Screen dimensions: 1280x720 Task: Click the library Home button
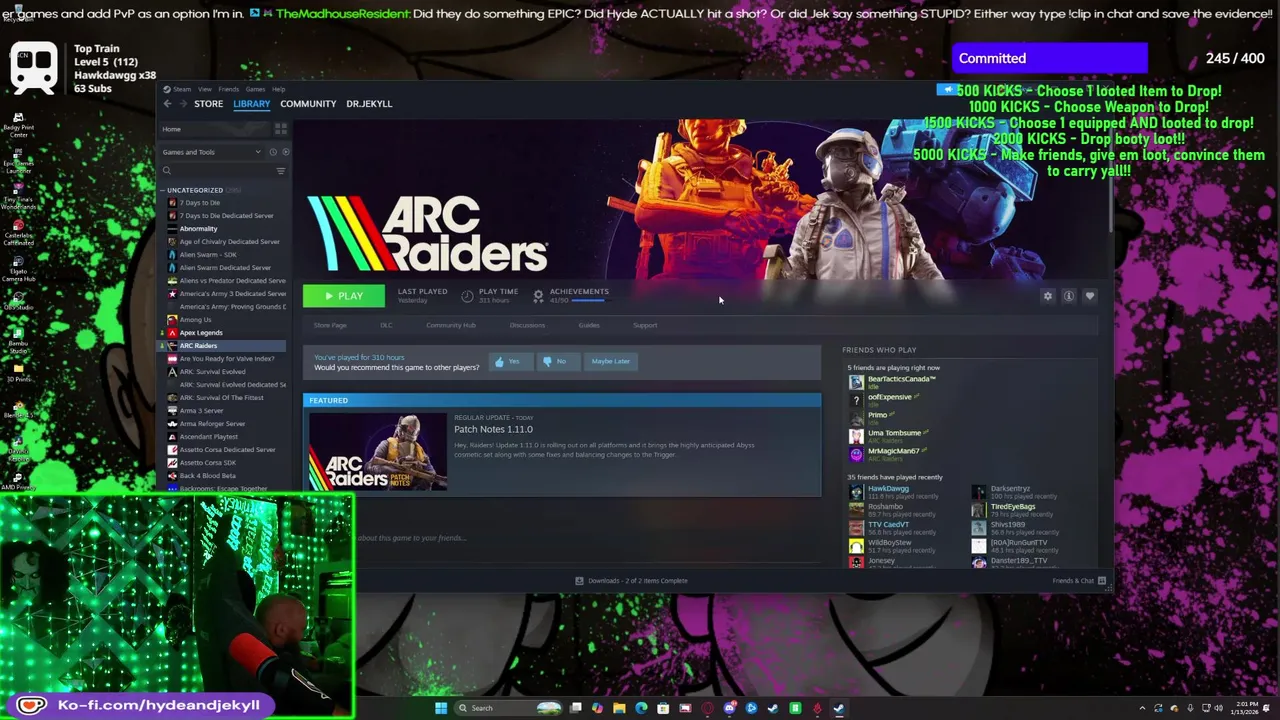click(x=215, y=129)
